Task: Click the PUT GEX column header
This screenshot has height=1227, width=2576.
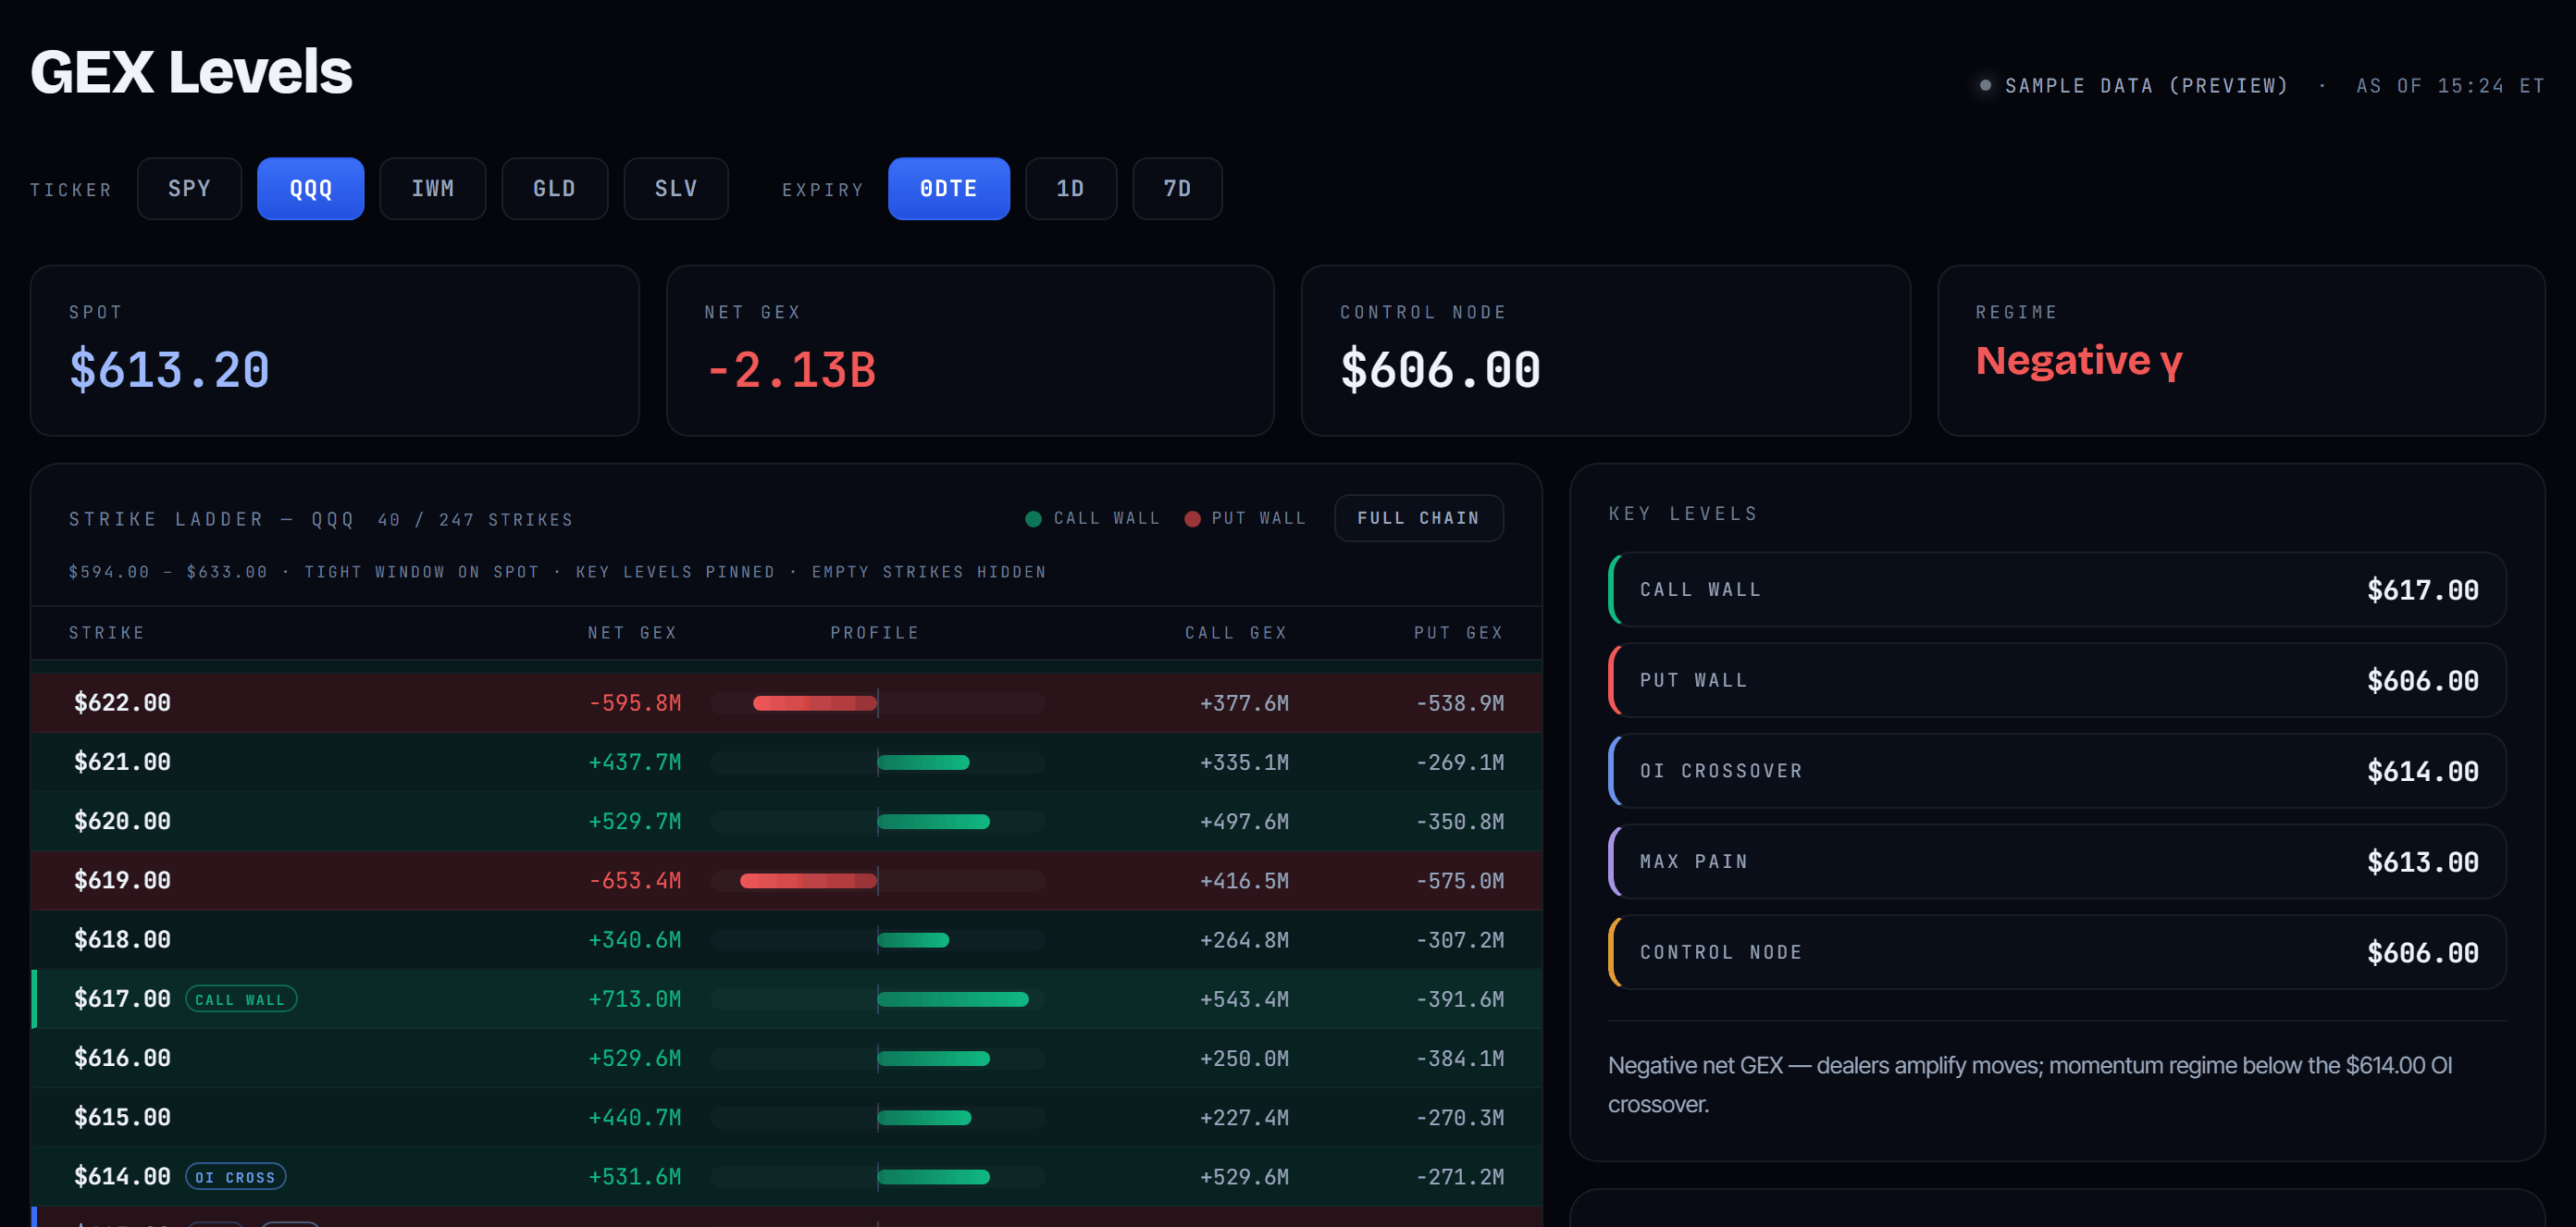Action: (1459, 632)
